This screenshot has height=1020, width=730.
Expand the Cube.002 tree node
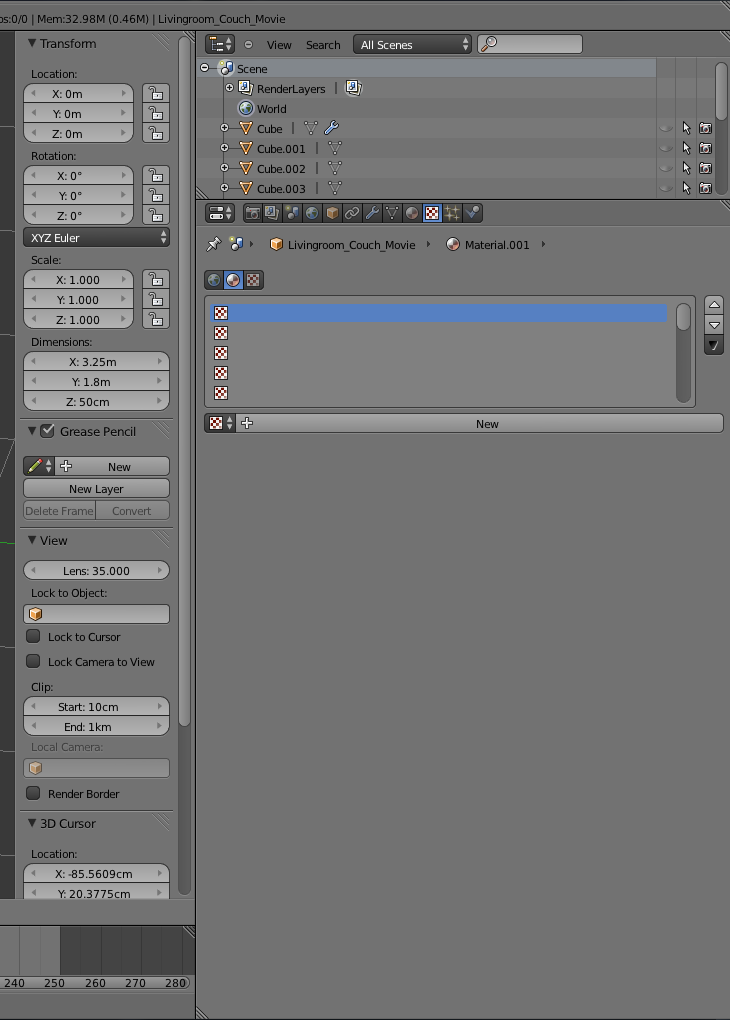coord(224,168)
